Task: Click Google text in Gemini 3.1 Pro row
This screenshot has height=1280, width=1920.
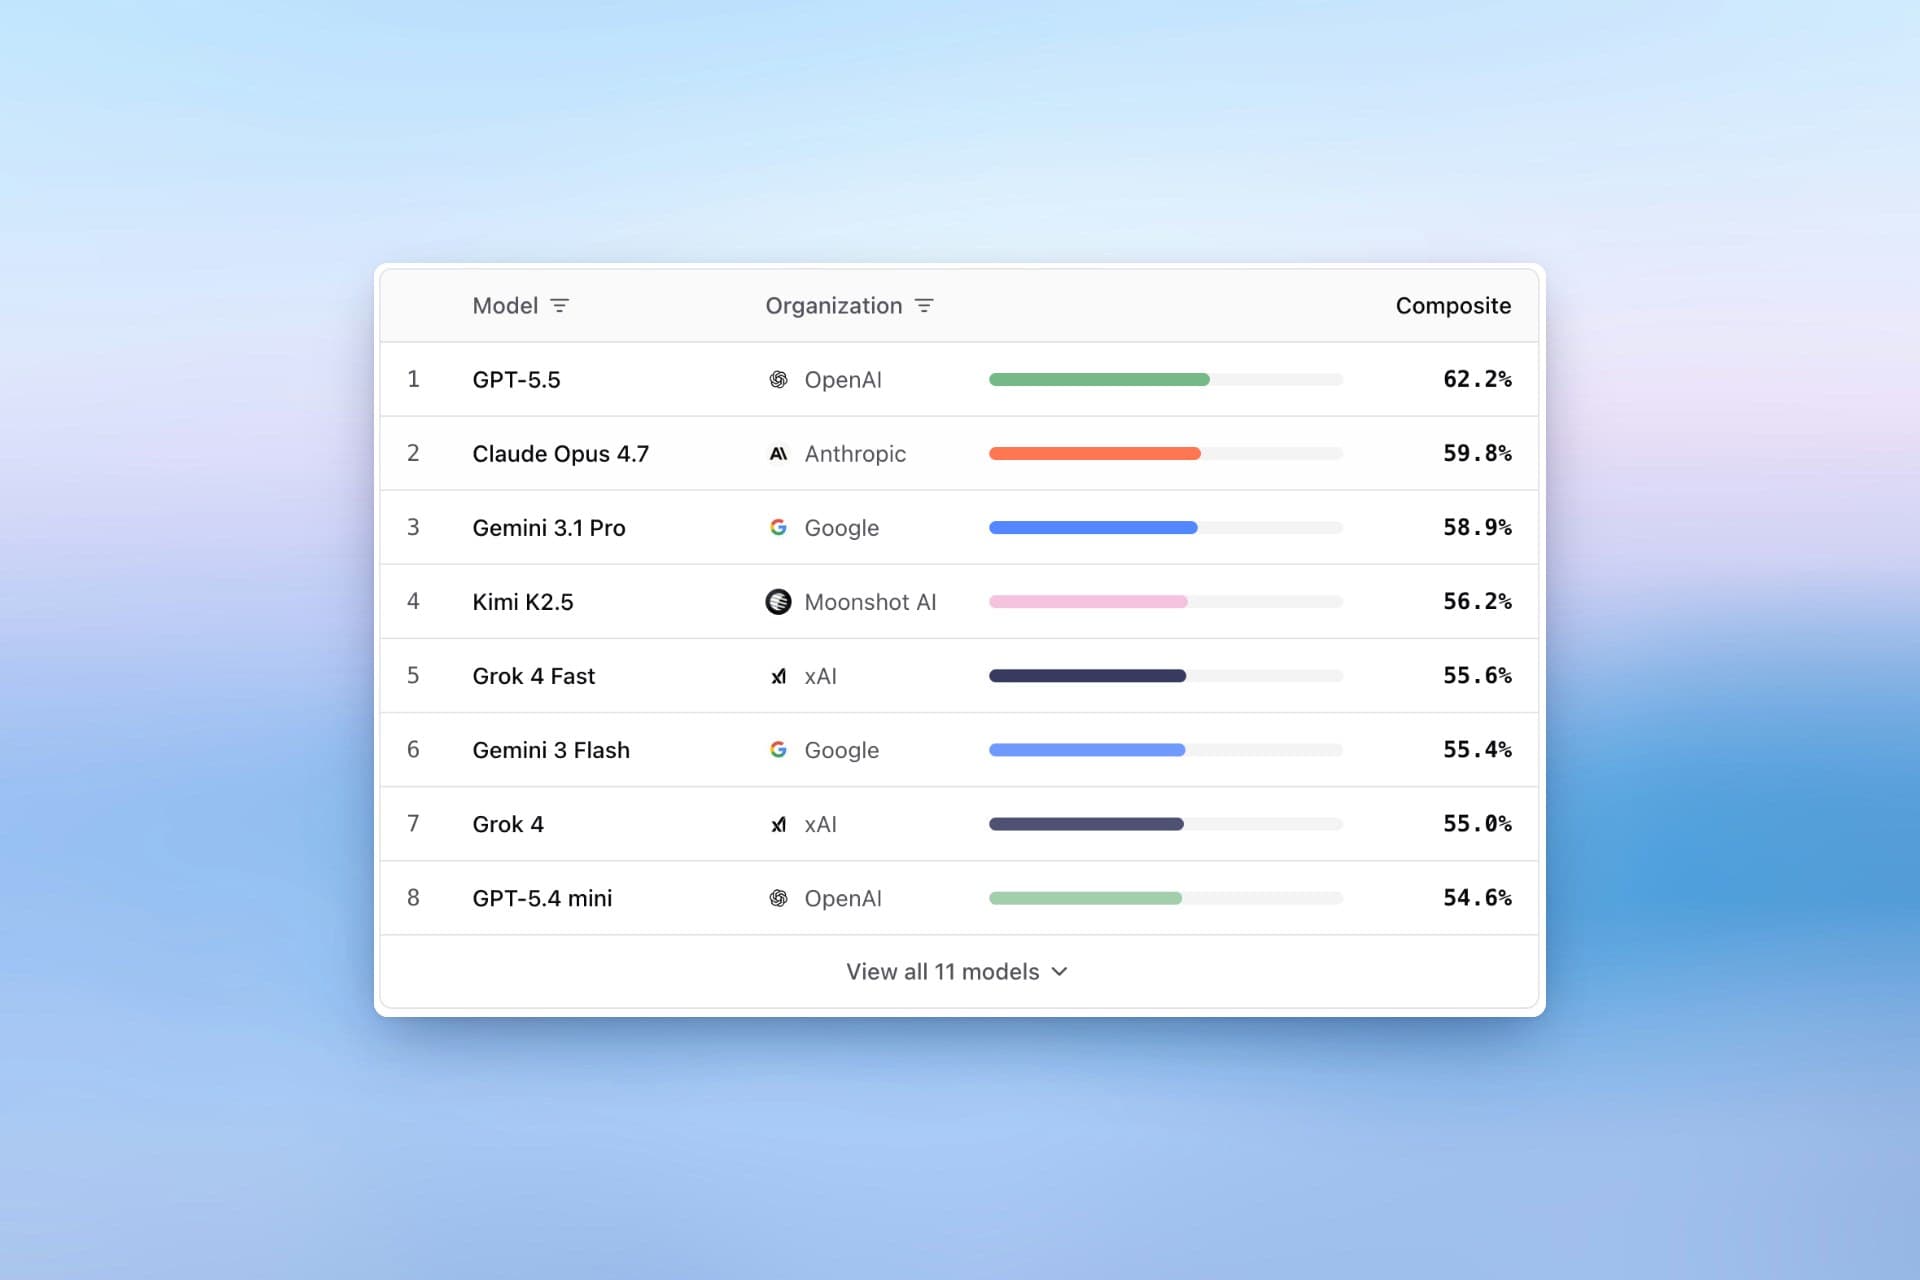Action: [x=842, y=528]
